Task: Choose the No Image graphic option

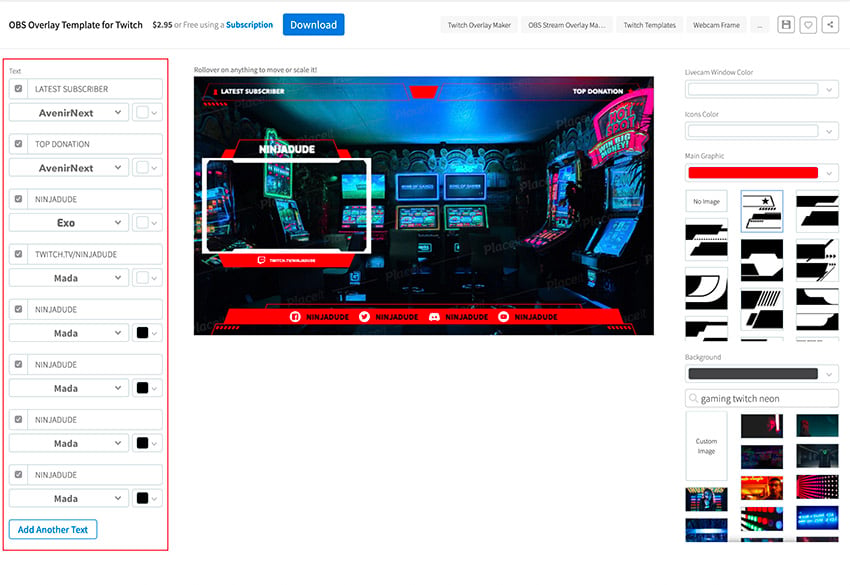Action: (706, 201)
